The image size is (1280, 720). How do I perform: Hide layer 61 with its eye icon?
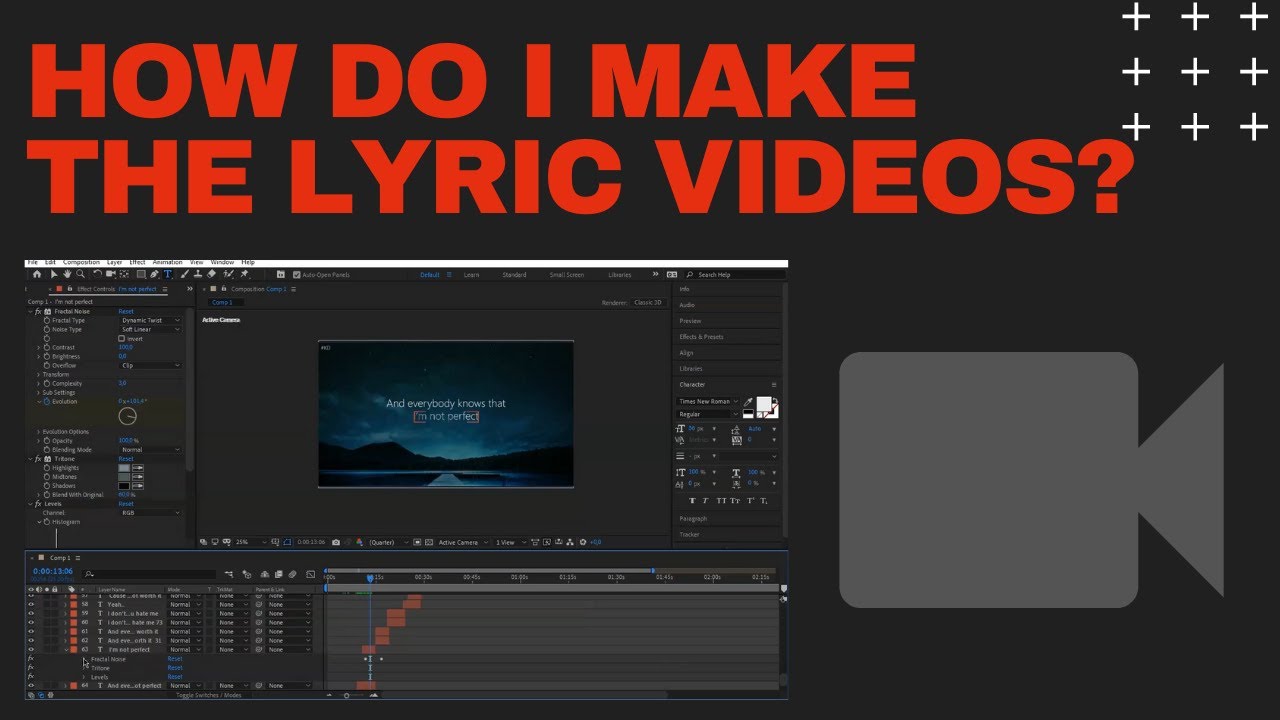tap(31, 631)
